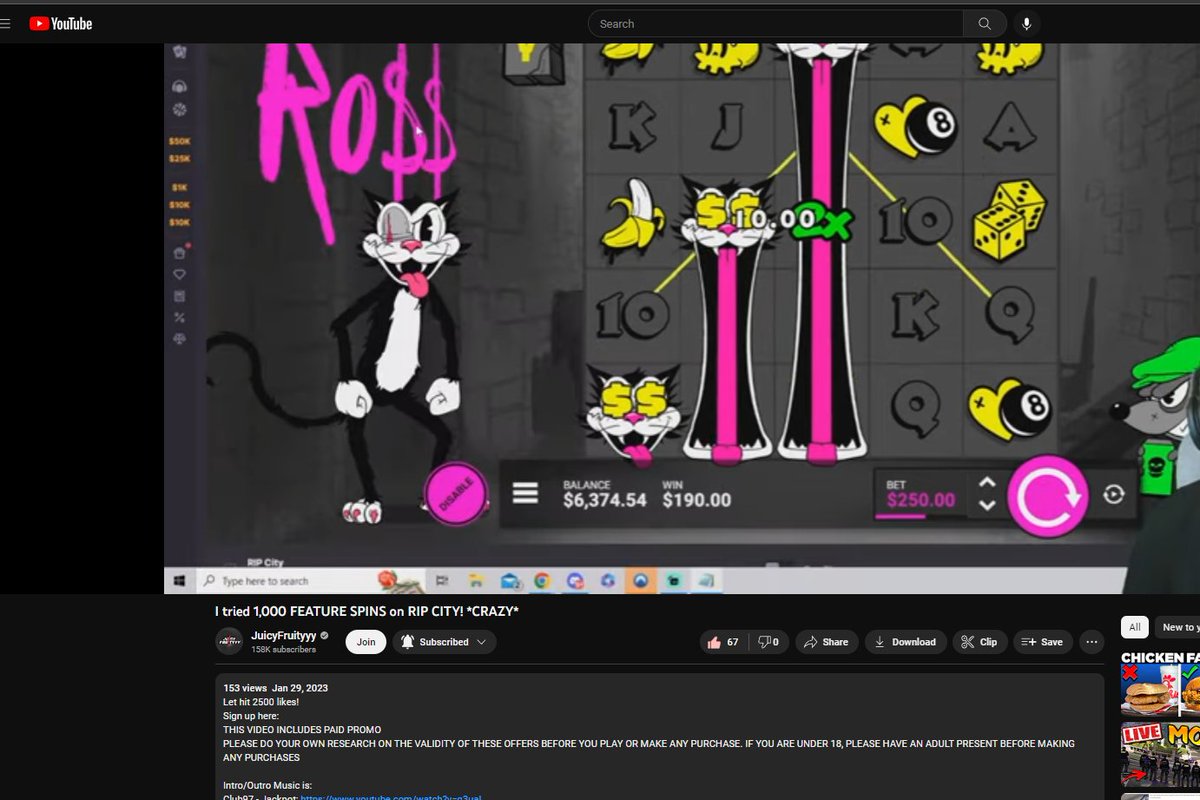
Task: Open the JuicyFruityyy channel name link
Action: click(284, 636)
